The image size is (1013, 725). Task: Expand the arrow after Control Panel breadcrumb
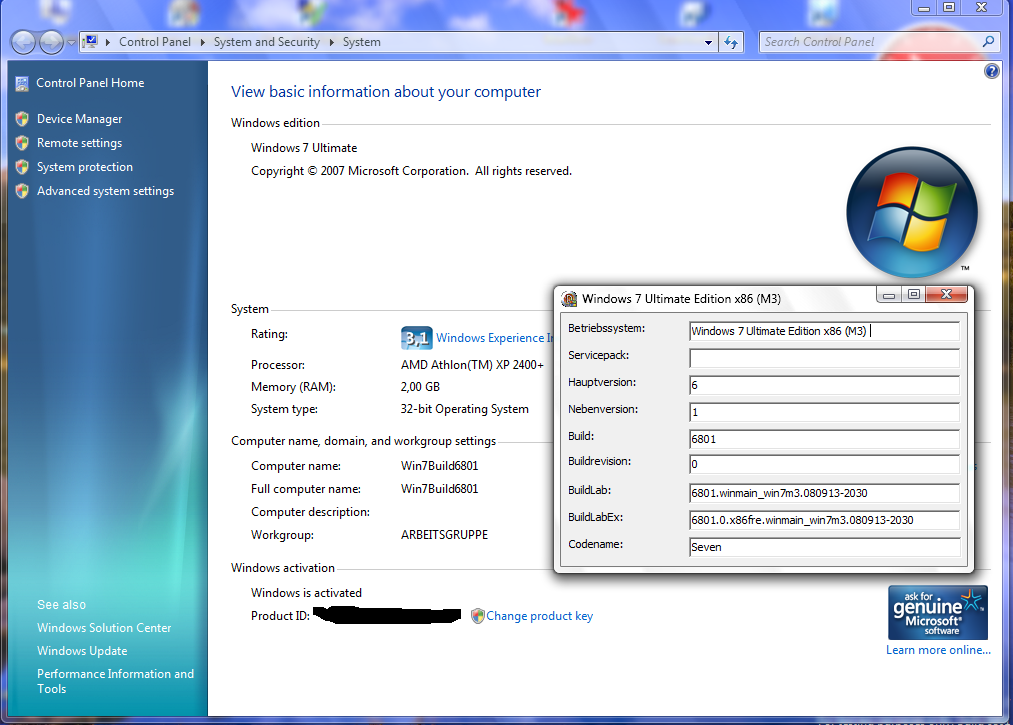[202, 42]
